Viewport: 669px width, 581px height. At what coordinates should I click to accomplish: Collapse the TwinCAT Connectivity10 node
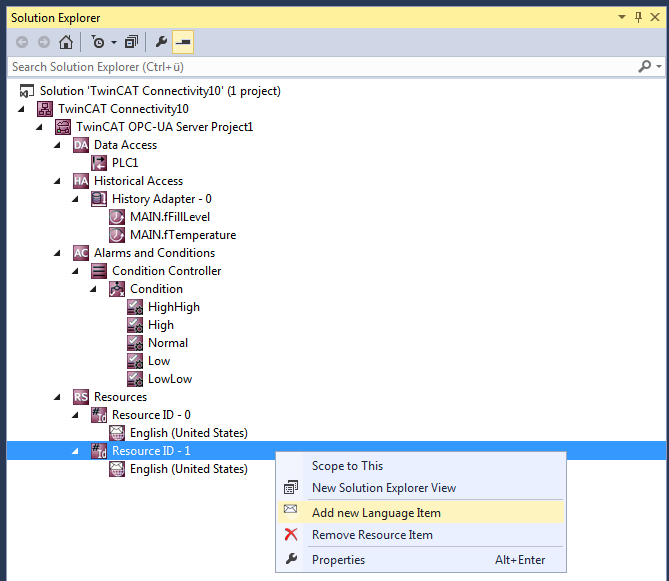coord(21,109)
